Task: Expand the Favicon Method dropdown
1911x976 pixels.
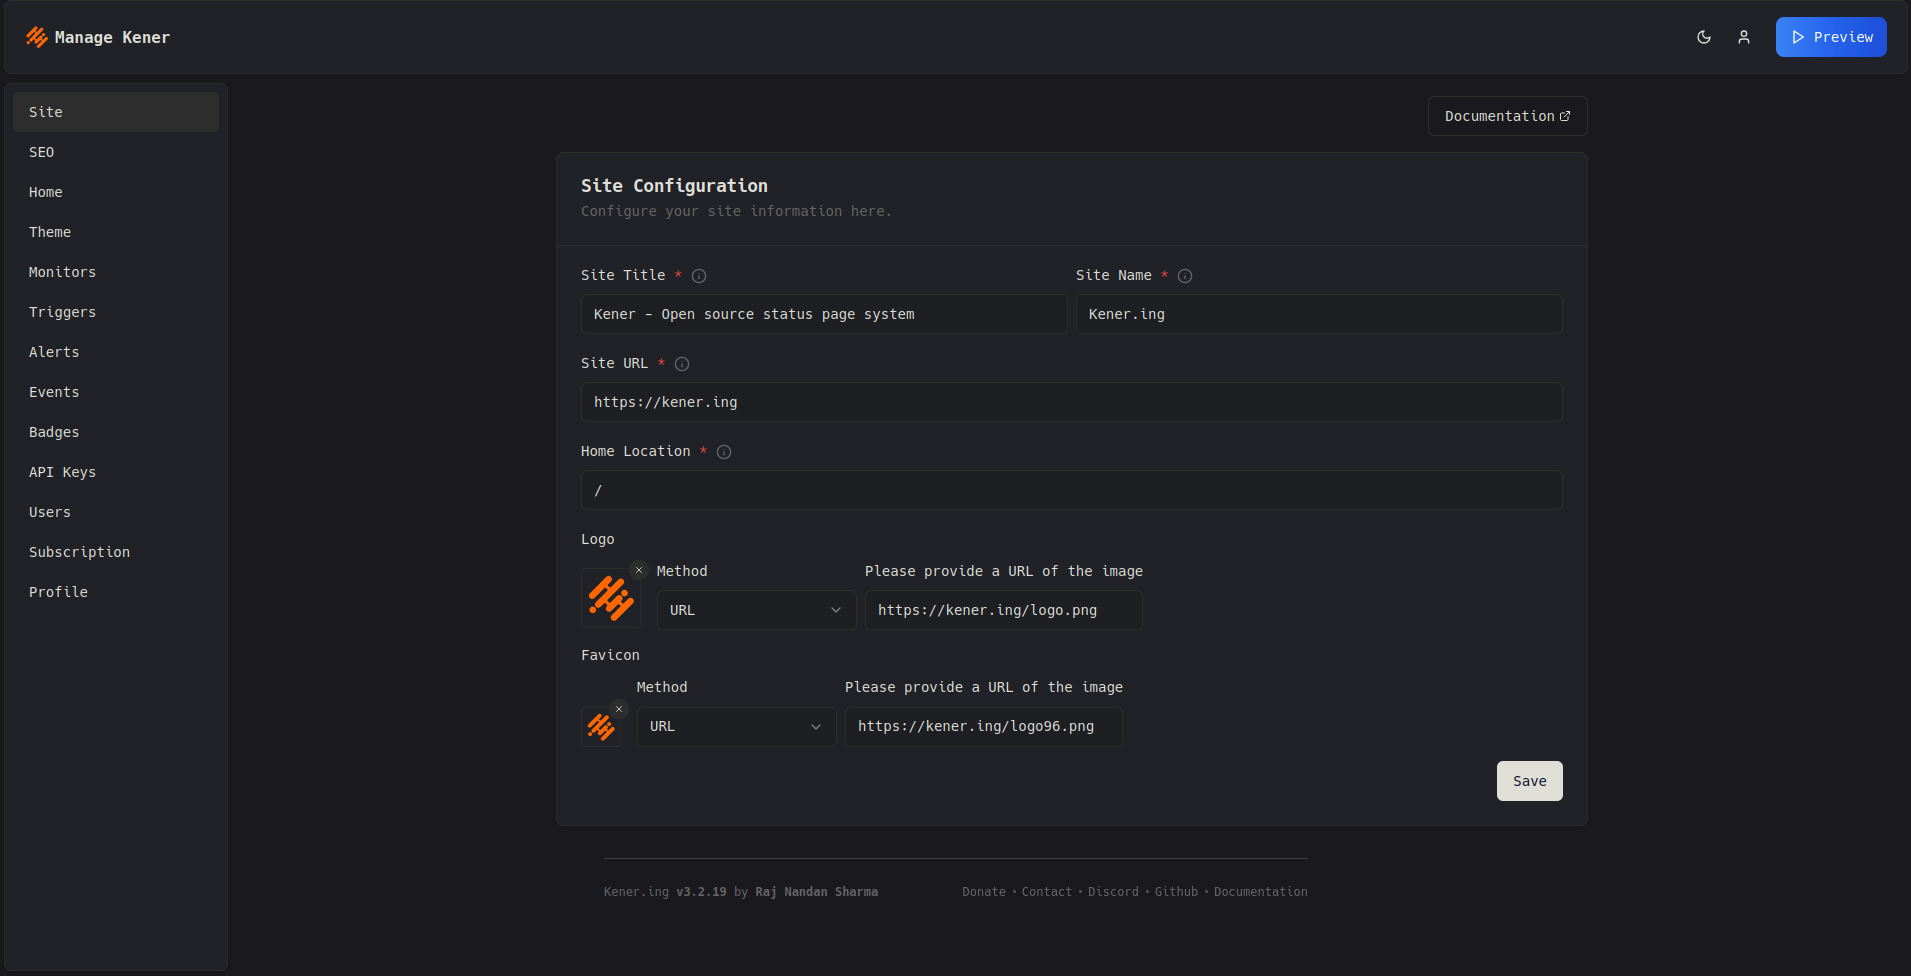Action: click(x=736, y=727)
